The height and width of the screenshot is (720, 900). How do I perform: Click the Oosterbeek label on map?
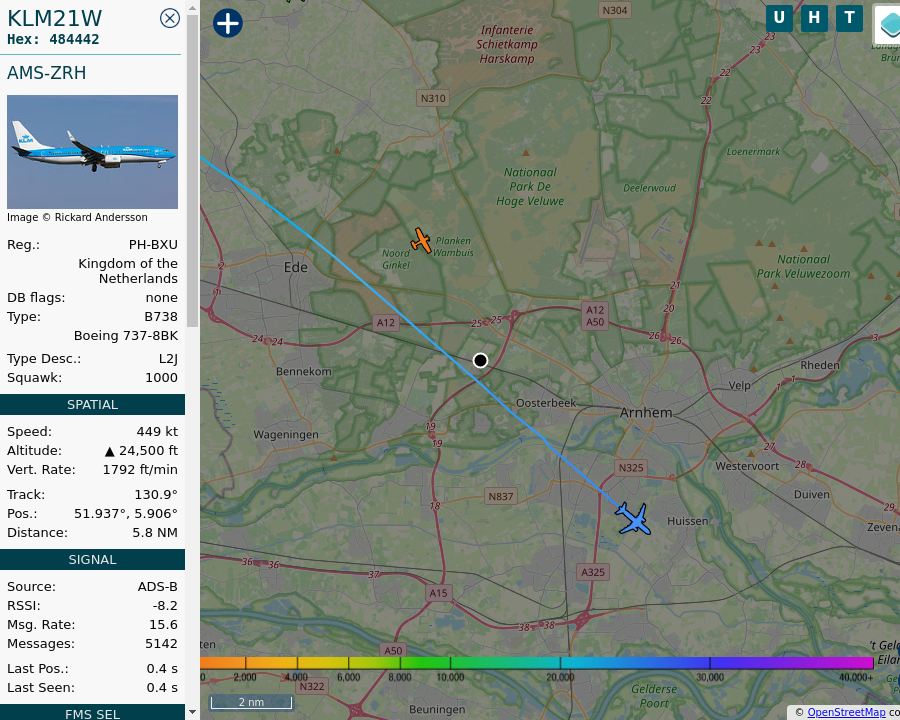[x=546, y=403]
